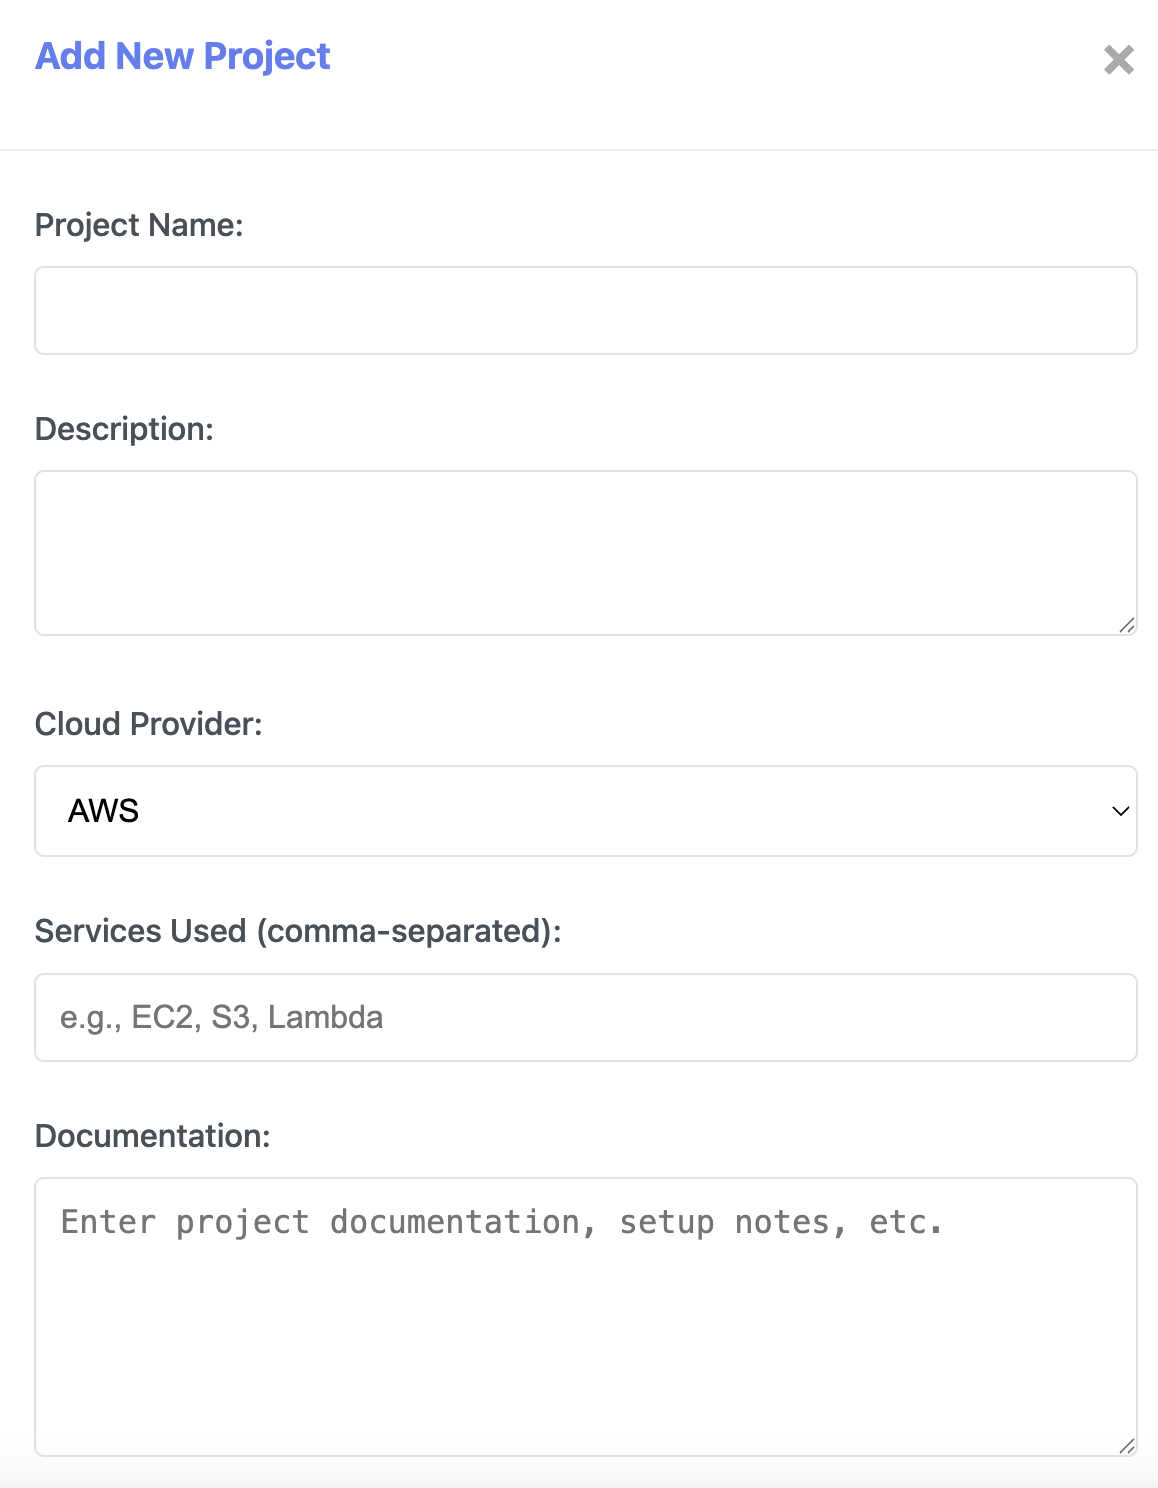Viewport: 1158px width, 1488px height.
Task: Click the "Services Used (comma-separated):" label
Action: pos(298,931)
